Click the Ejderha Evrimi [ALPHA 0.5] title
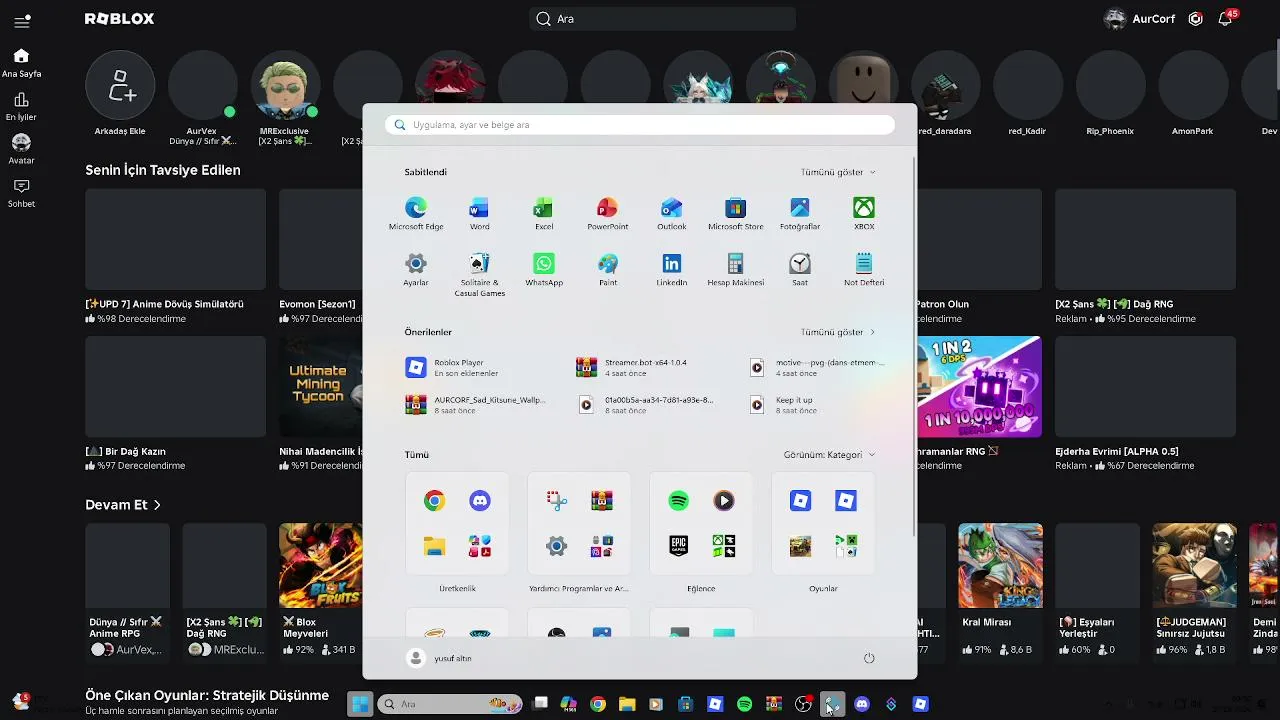1280x720 pixels. (1116, 452)
